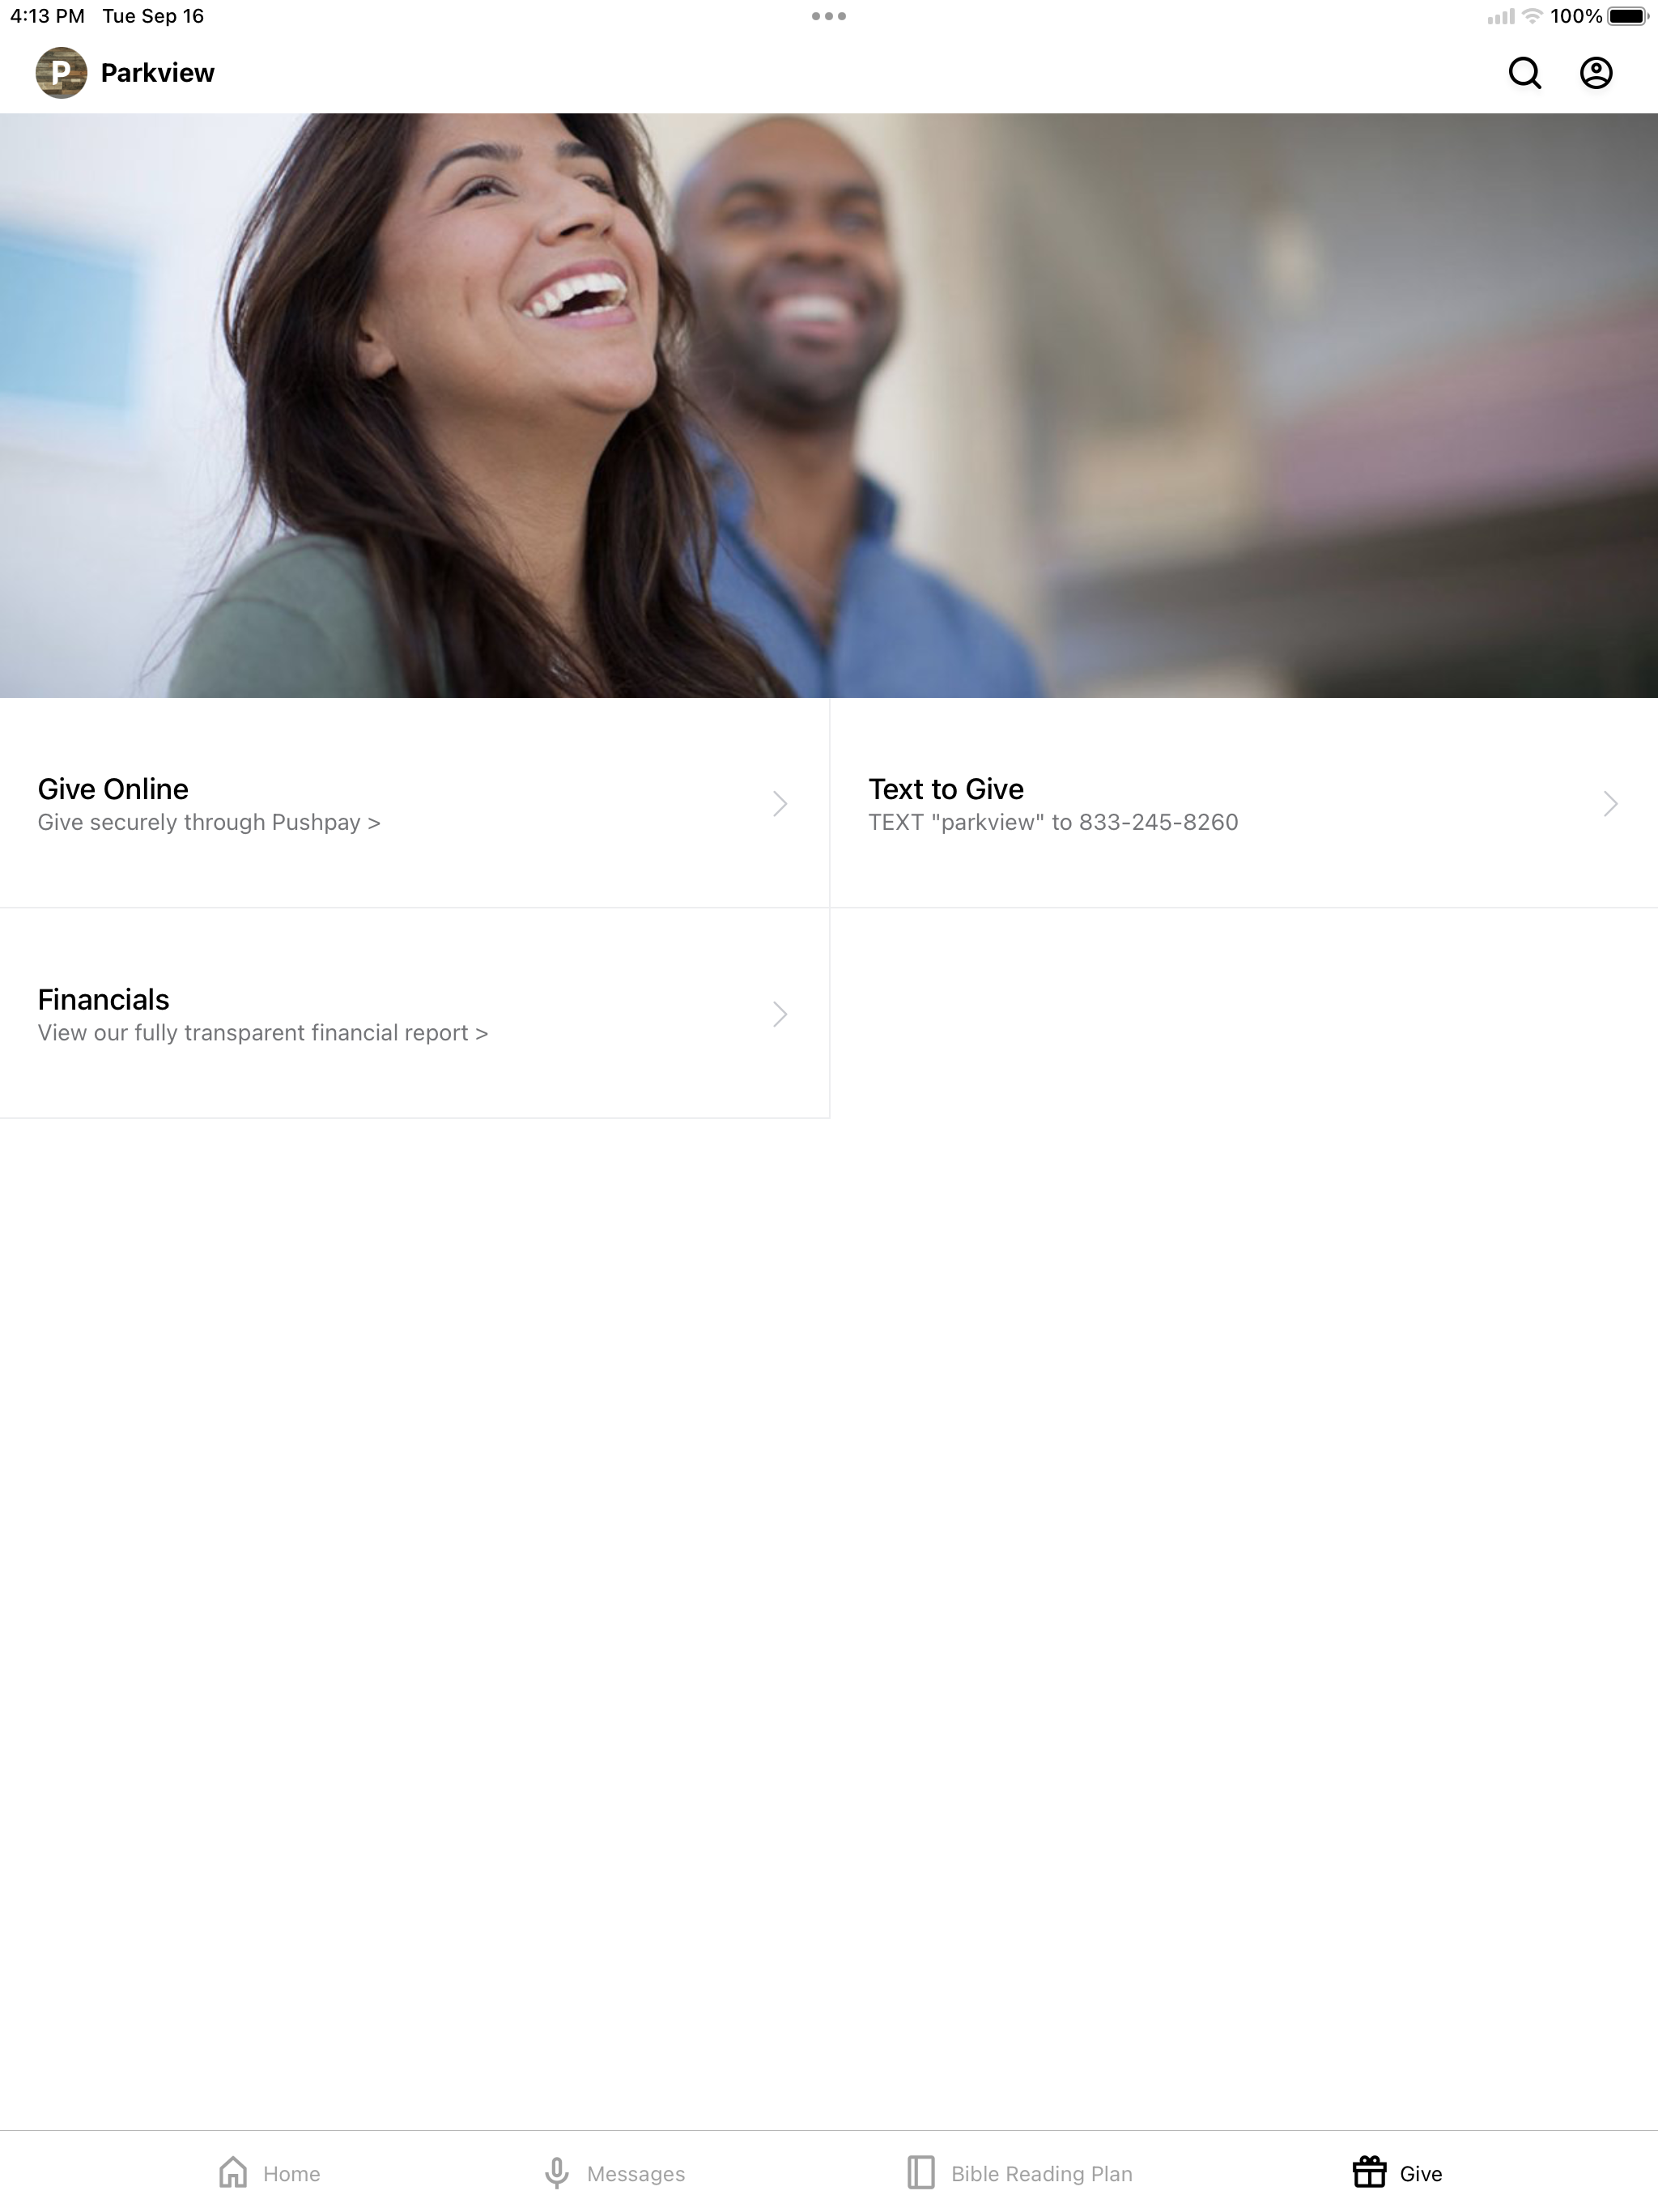
Task: Expand the Give Online row chevron
Action: click(x=780, y=804)
